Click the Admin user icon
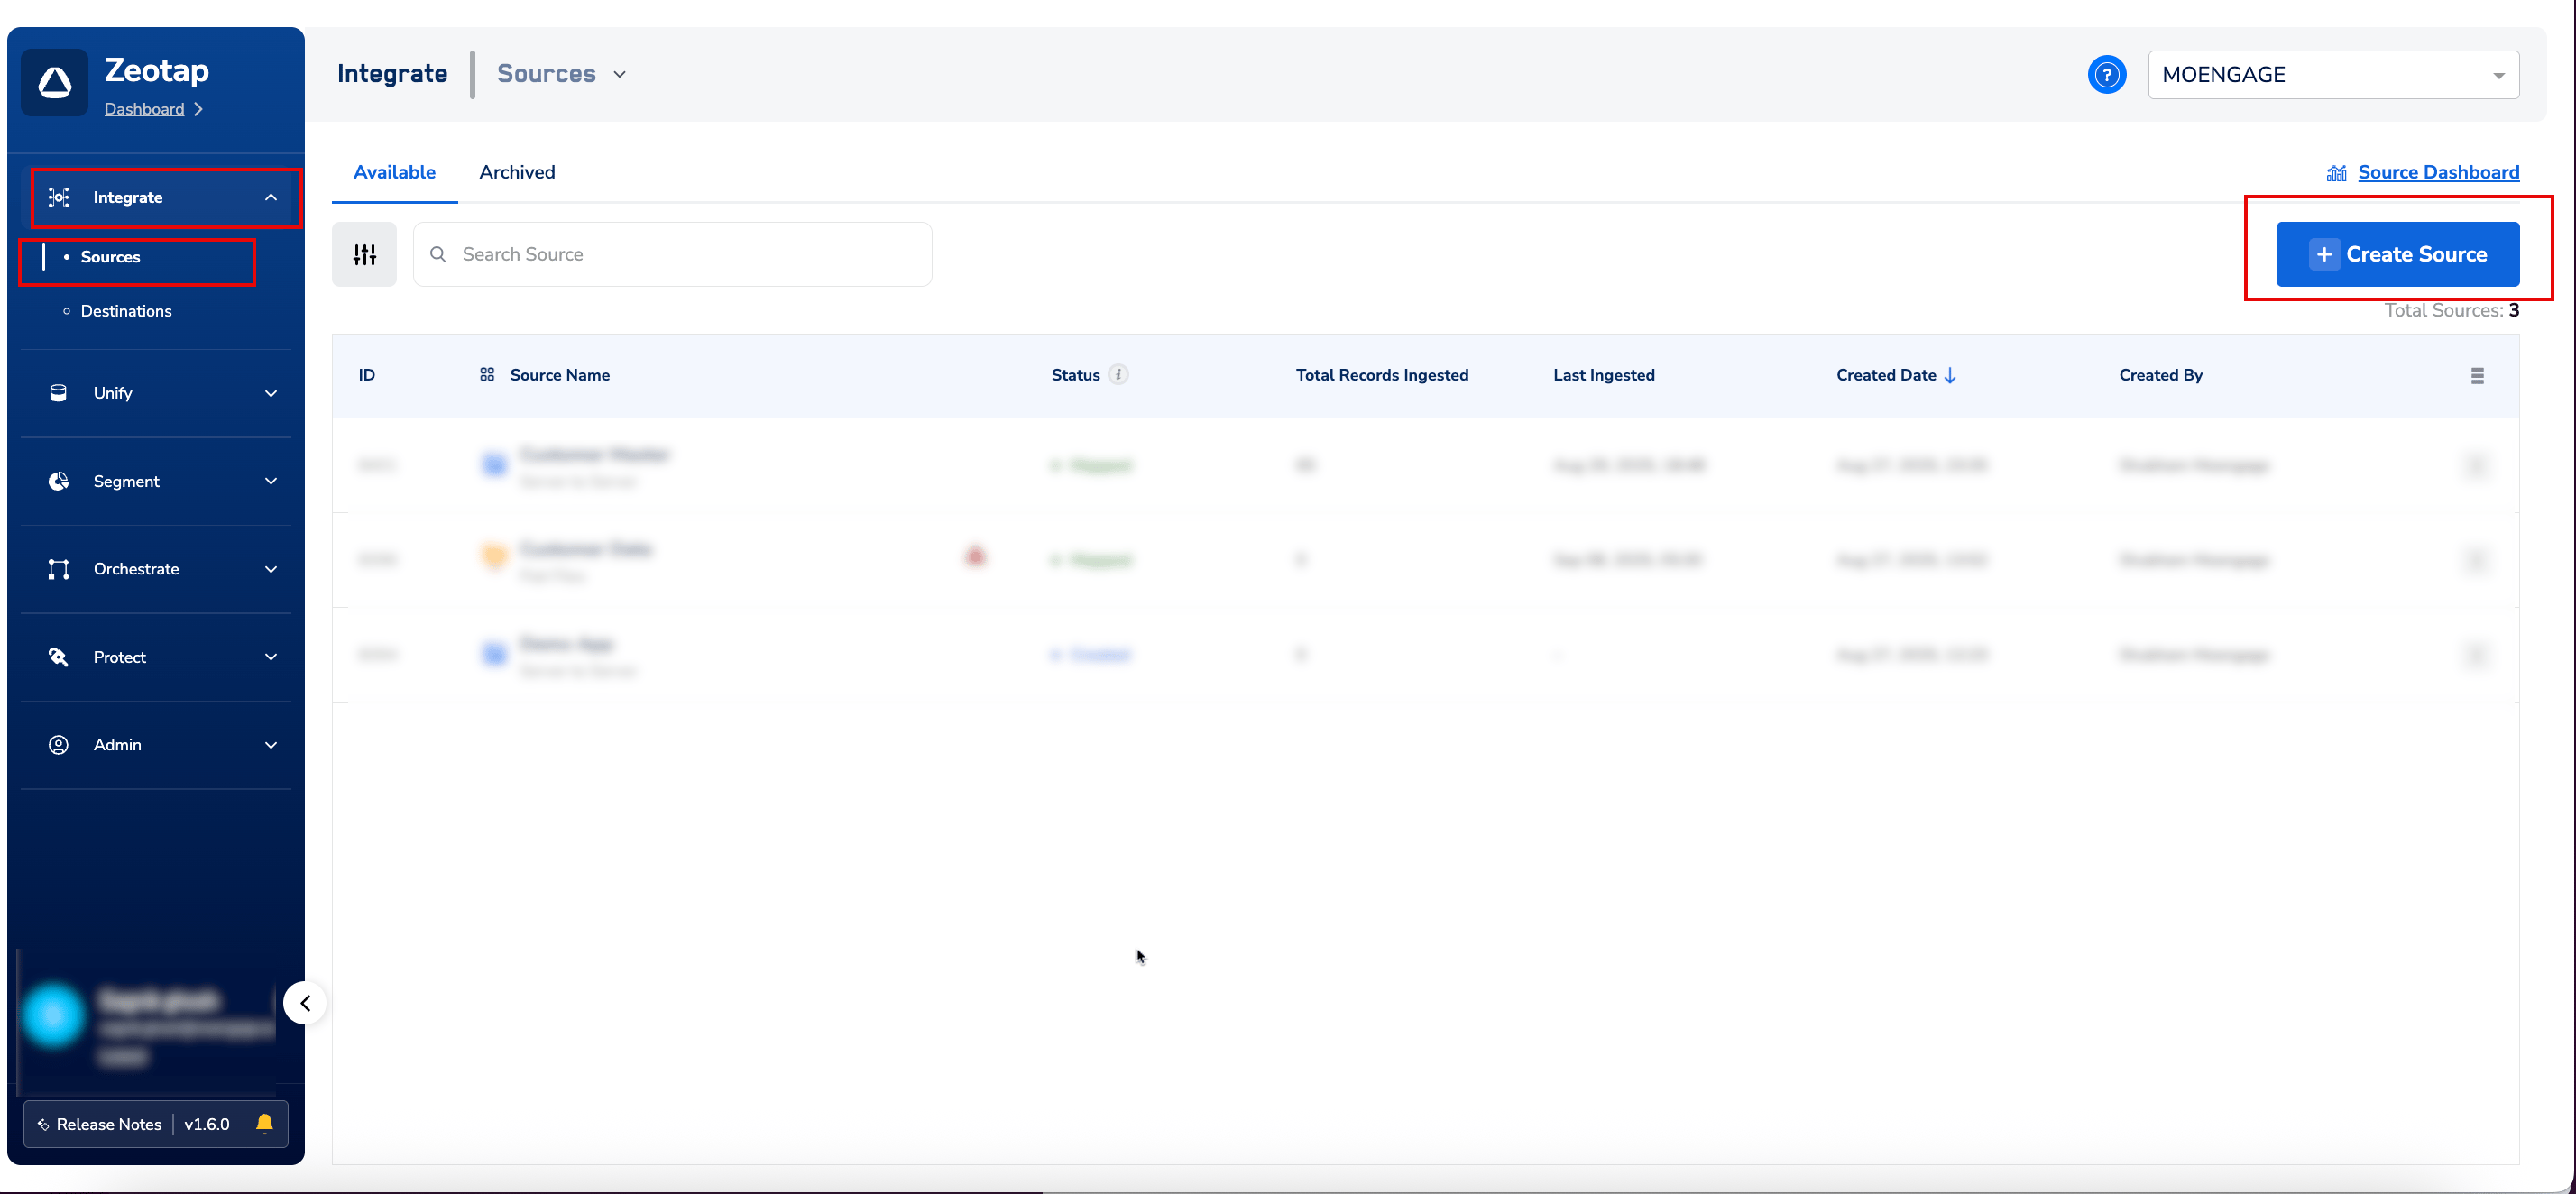 coord(59,745)
